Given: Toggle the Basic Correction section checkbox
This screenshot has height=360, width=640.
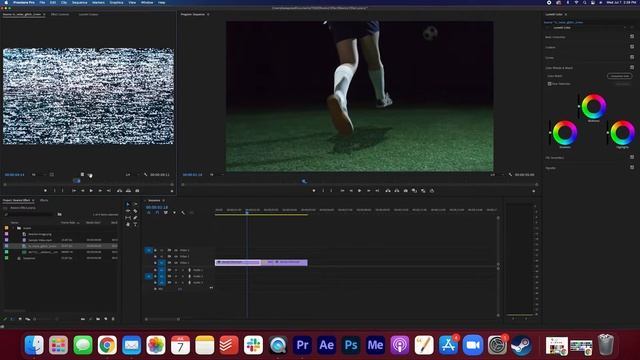Looking at the screenshot, I should 632,37.
